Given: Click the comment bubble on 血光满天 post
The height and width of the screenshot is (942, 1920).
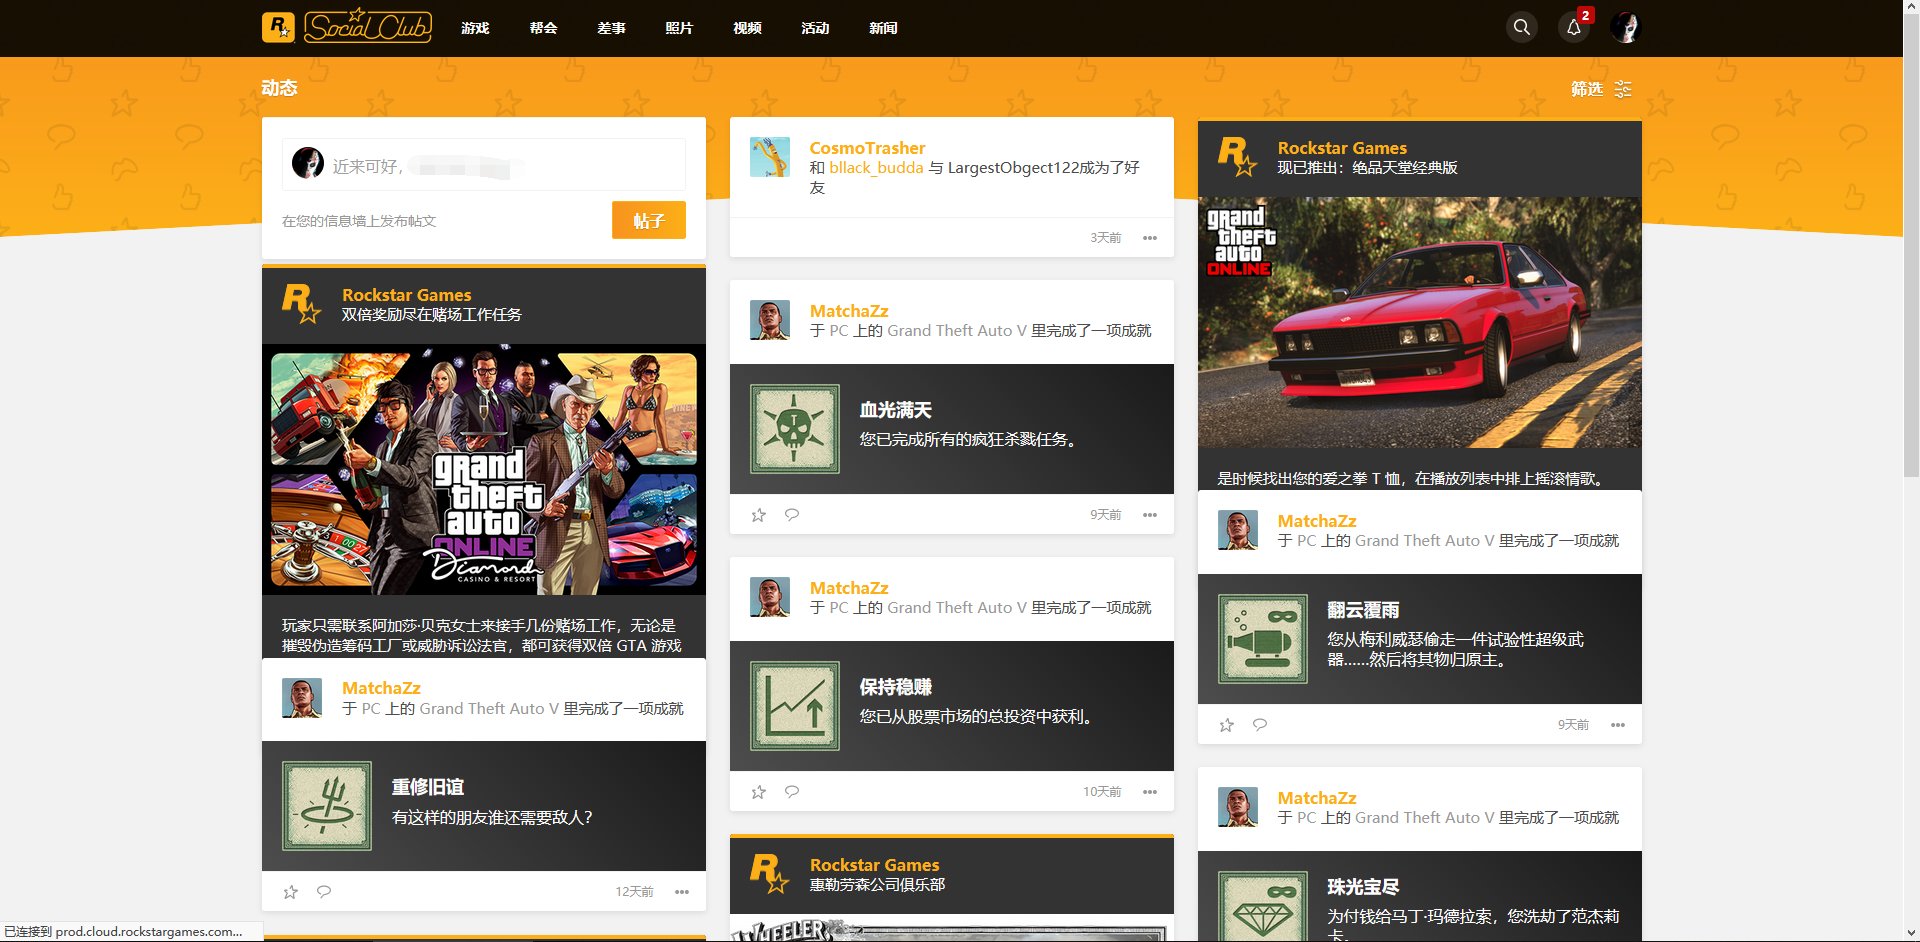Looking at the screenshot, I should tap(792, 514).
